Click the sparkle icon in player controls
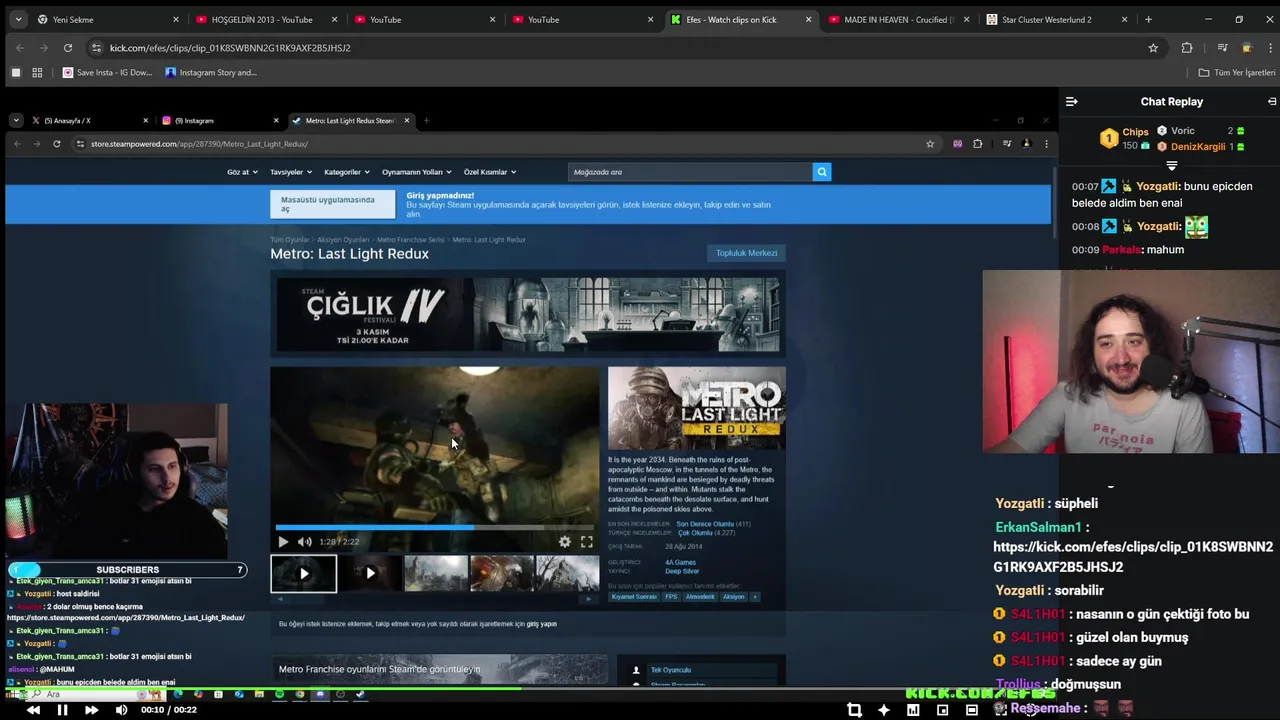This screenshot has height=720, width=1280. pos(884,710)
